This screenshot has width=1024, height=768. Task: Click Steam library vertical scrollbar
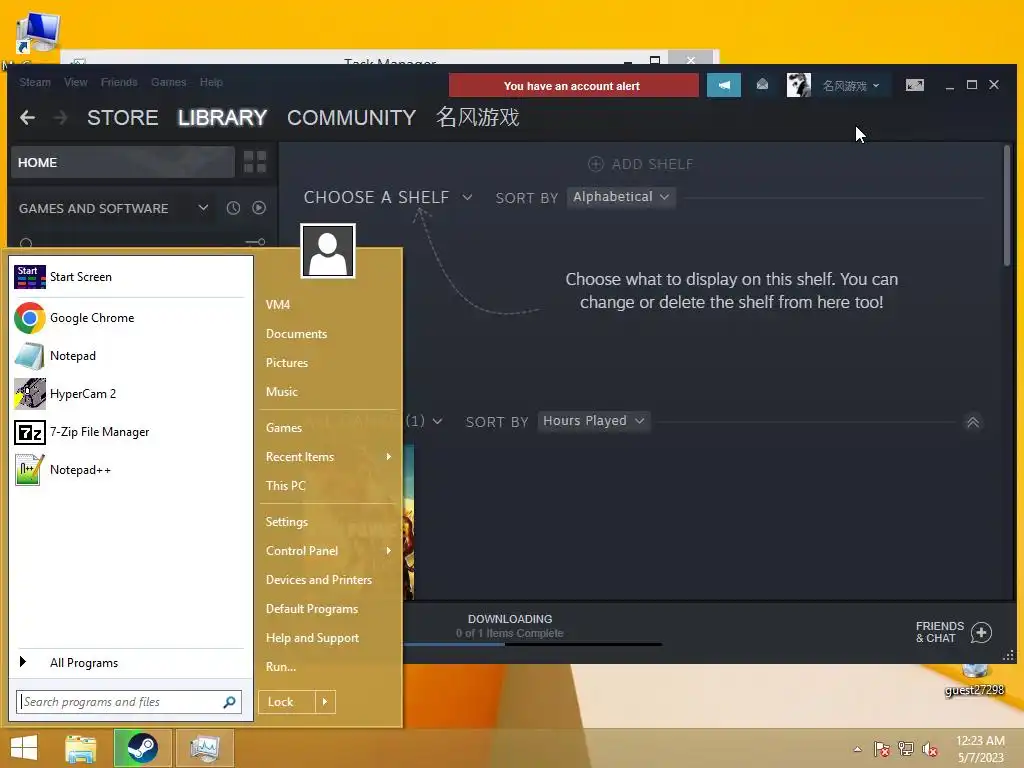pos(1006,206)
